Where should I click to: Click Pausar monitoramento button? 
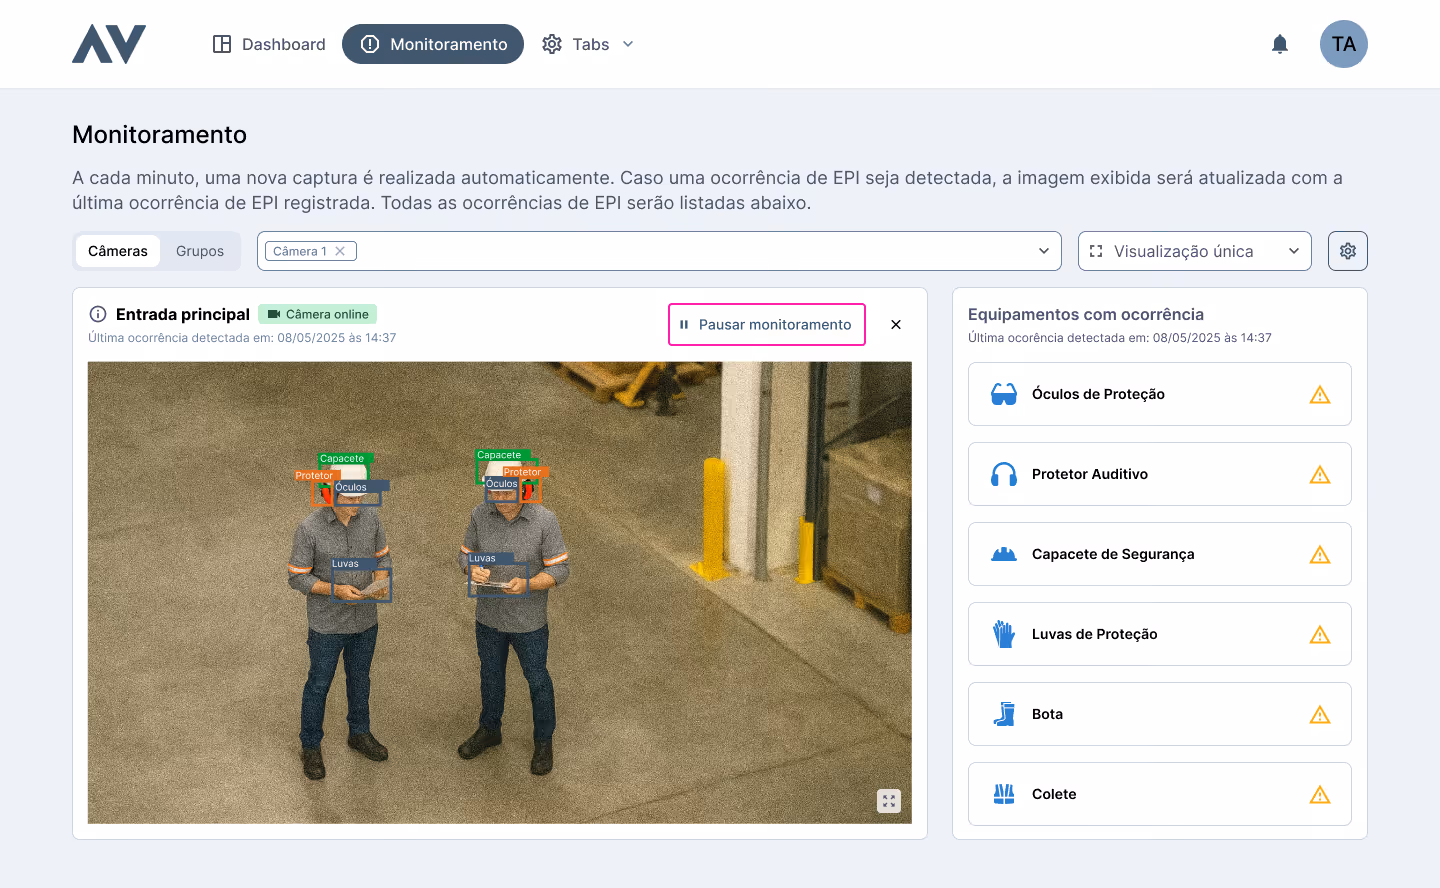767,325
